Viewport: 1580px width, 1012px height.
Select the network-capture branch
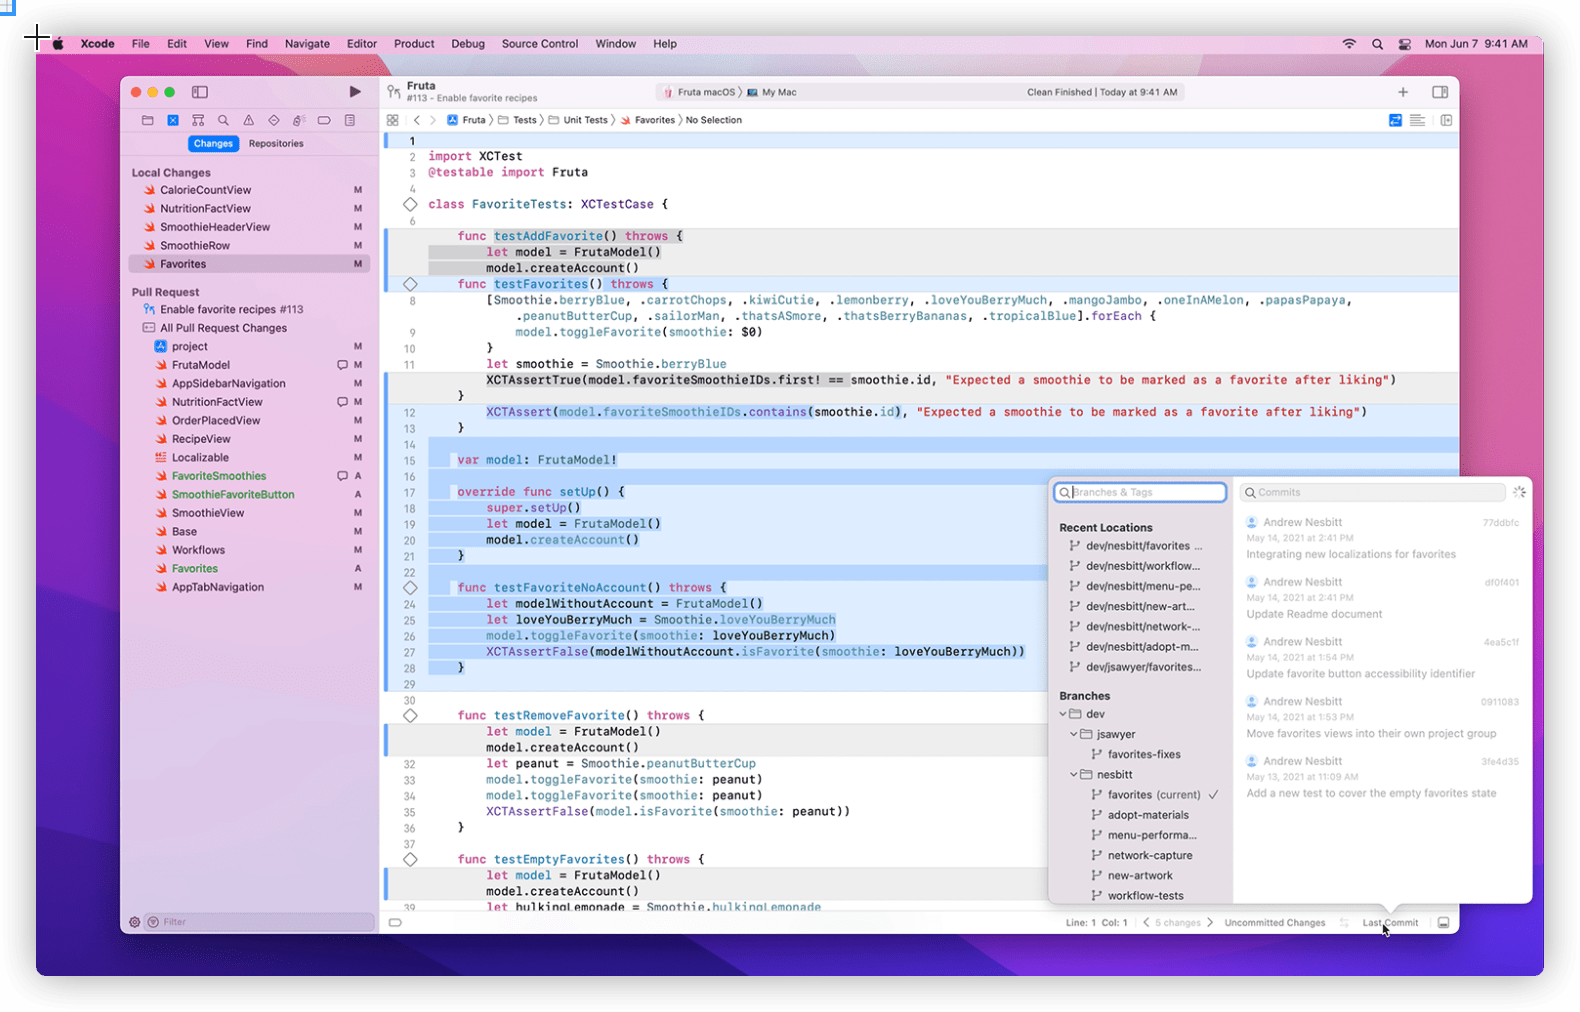(x=1150, y=856)
